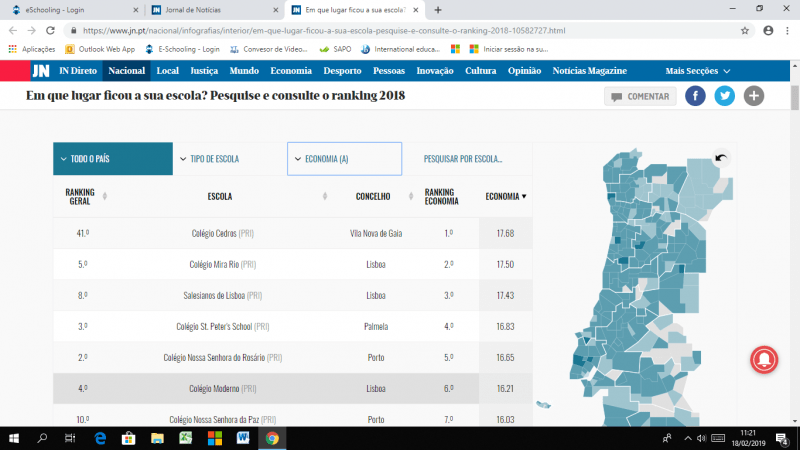The height and width of the screenshot is (450, 800).
Task: Open the Cultura section link
Action: (481, 71)
